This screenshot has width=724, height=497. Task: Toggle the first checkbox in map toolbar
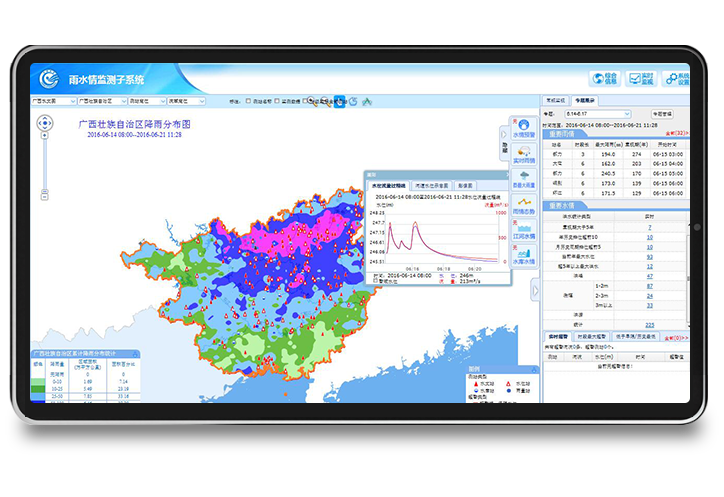click(249, 101)
